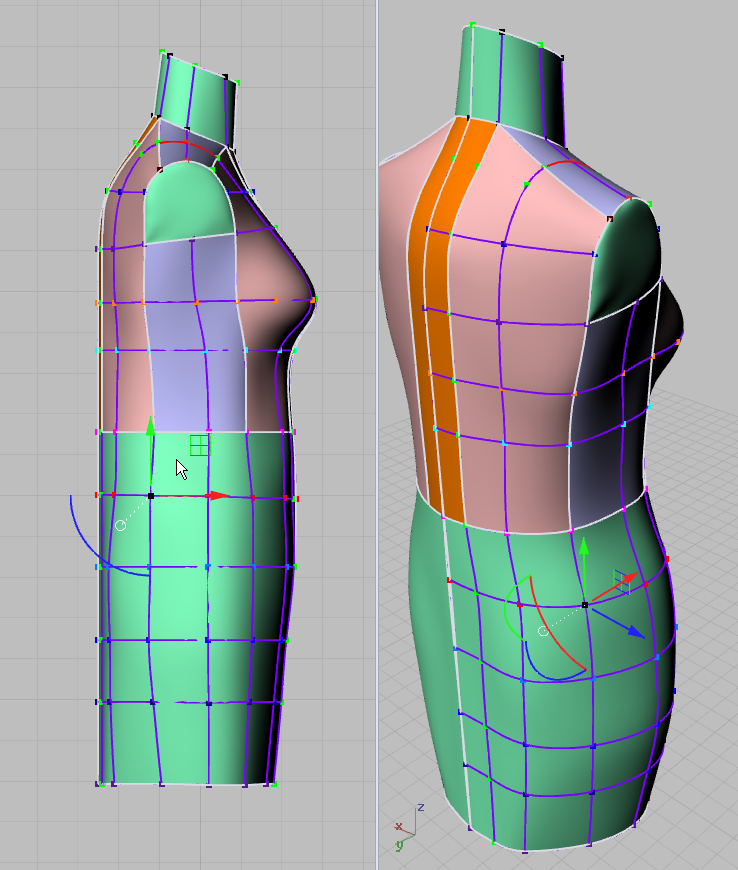Click the y axis label of orientation indicator
This screenshot has height=870, width=738.
(x=400, y=845)
